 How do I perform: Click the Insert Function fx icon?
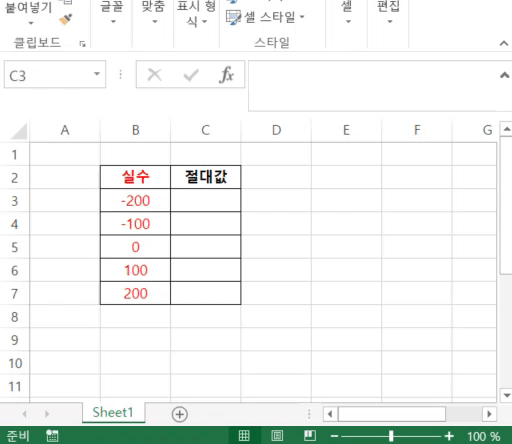[226, 74]
